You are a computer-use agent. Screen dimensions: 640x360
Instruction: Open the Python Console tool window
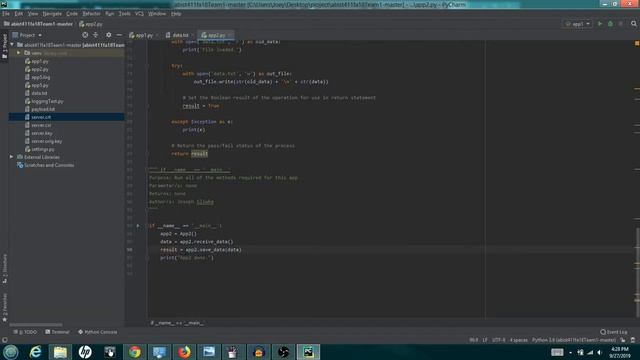click(98, 332)
